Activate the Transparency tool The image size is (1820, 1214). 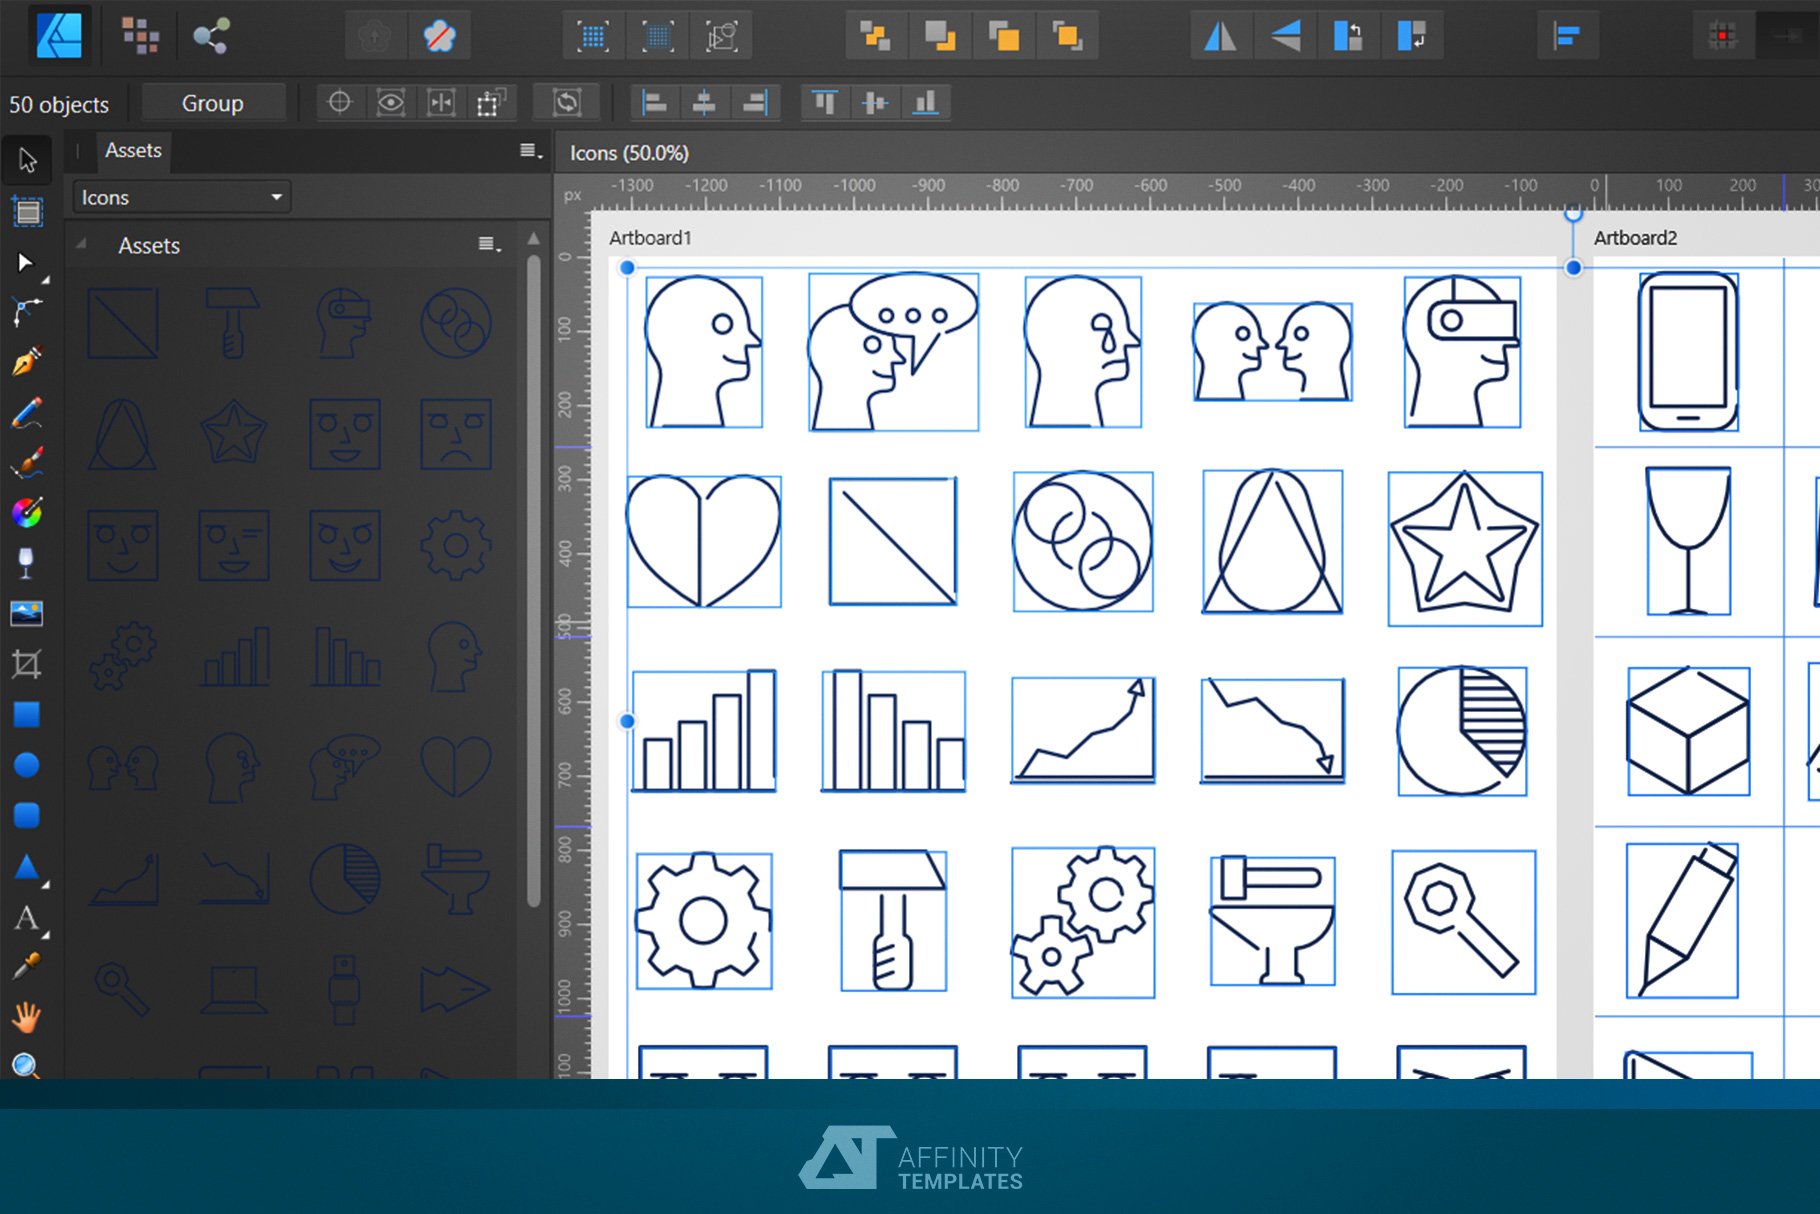(27, 563)
